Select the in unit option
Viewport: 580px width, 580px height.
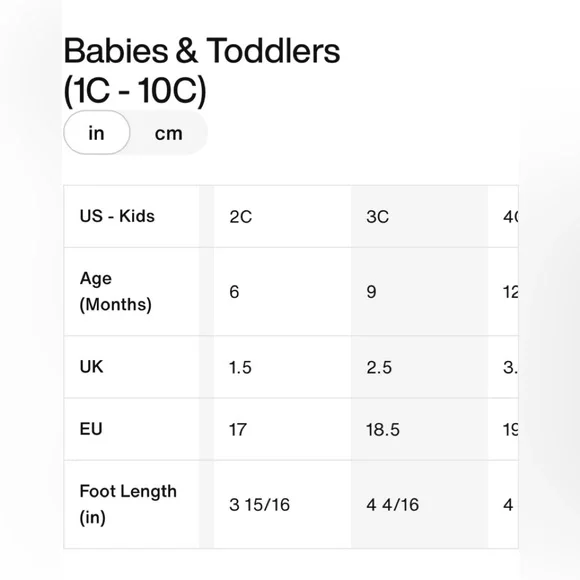coord(97,132)
